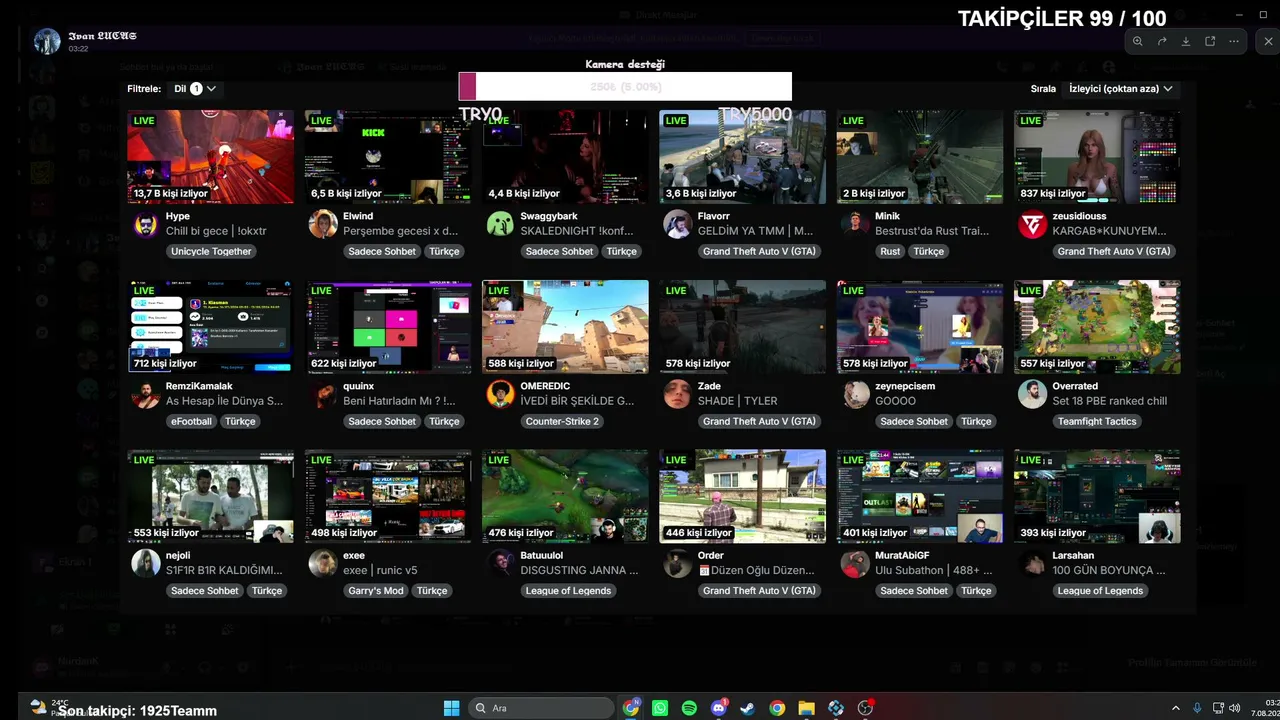Click the title "Chill bi gece | !okxtr"

click(x=216, y=231)
